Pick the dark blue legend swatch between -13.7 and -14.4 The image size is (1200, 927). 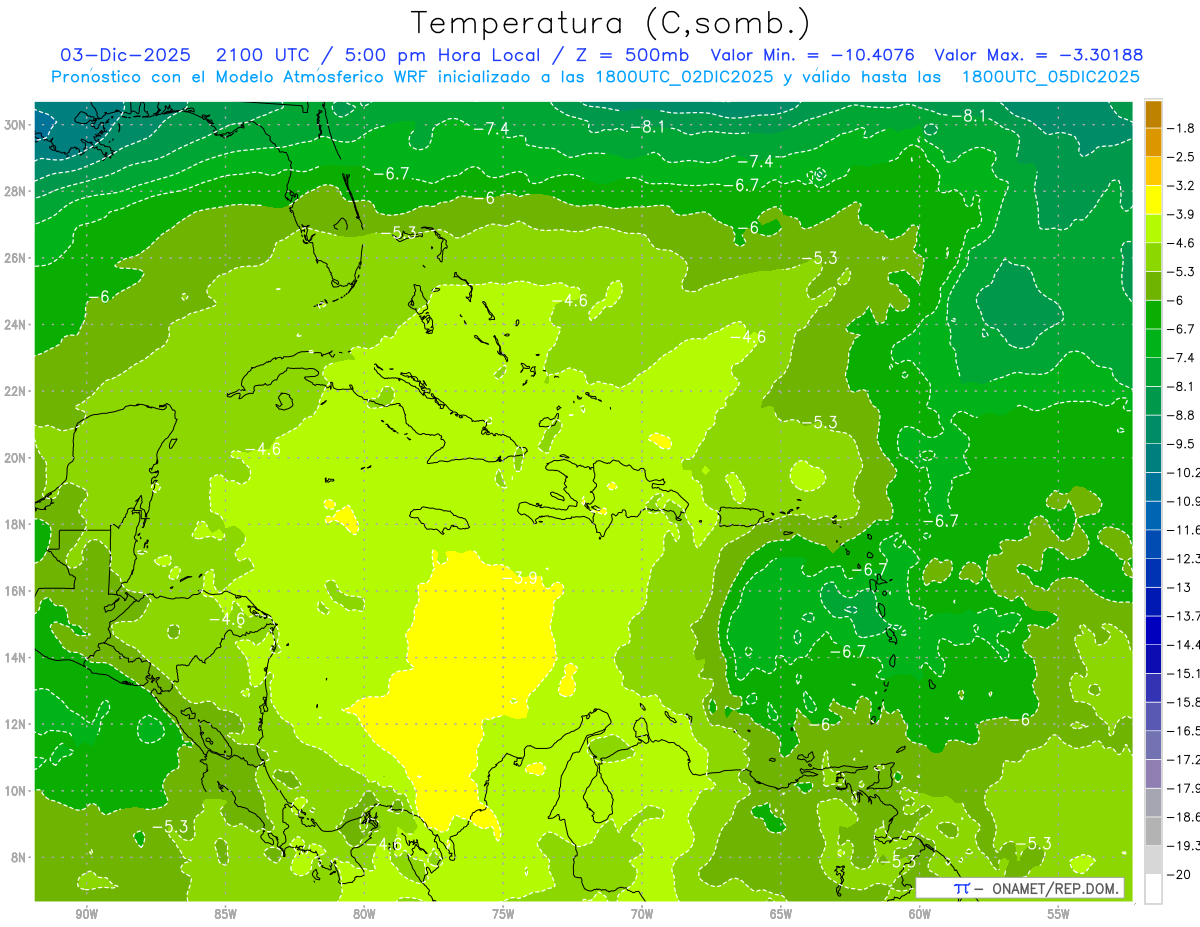(1153, 630)
